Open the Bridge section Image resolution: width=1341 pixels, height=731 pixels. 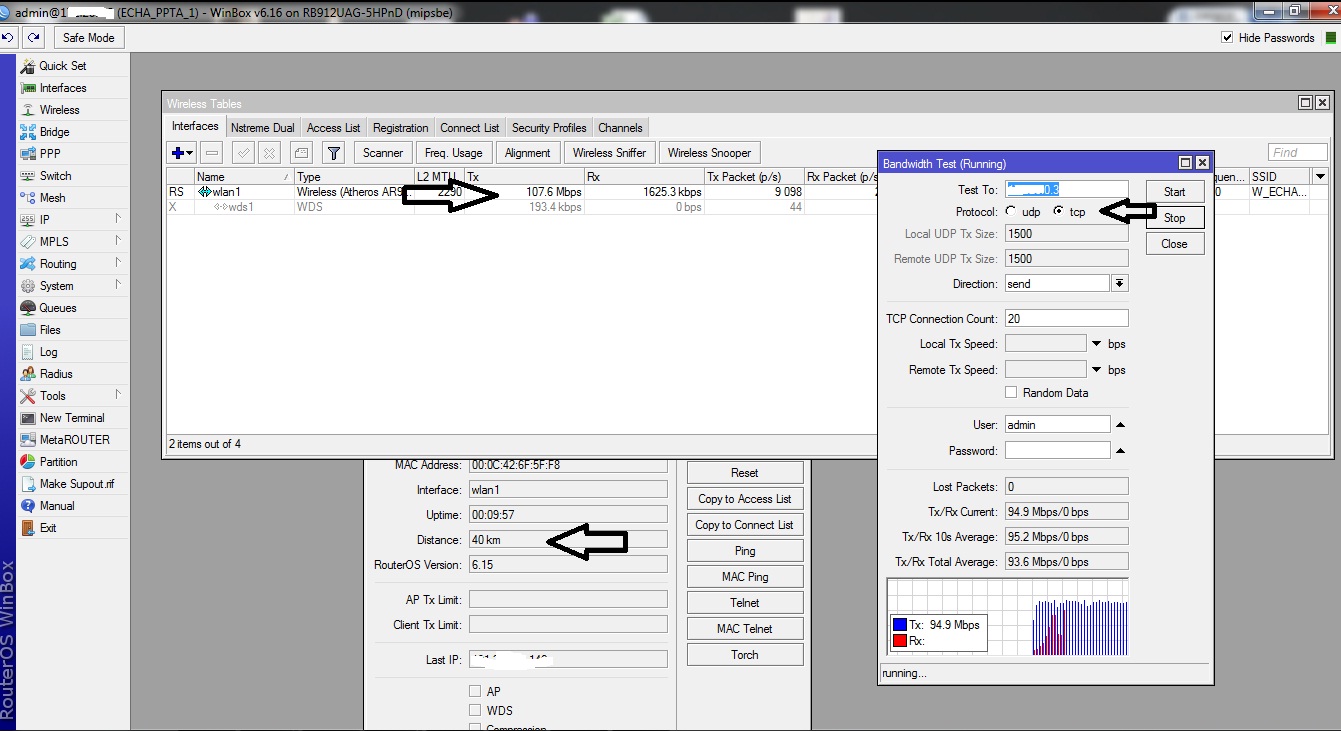point(54,132)
